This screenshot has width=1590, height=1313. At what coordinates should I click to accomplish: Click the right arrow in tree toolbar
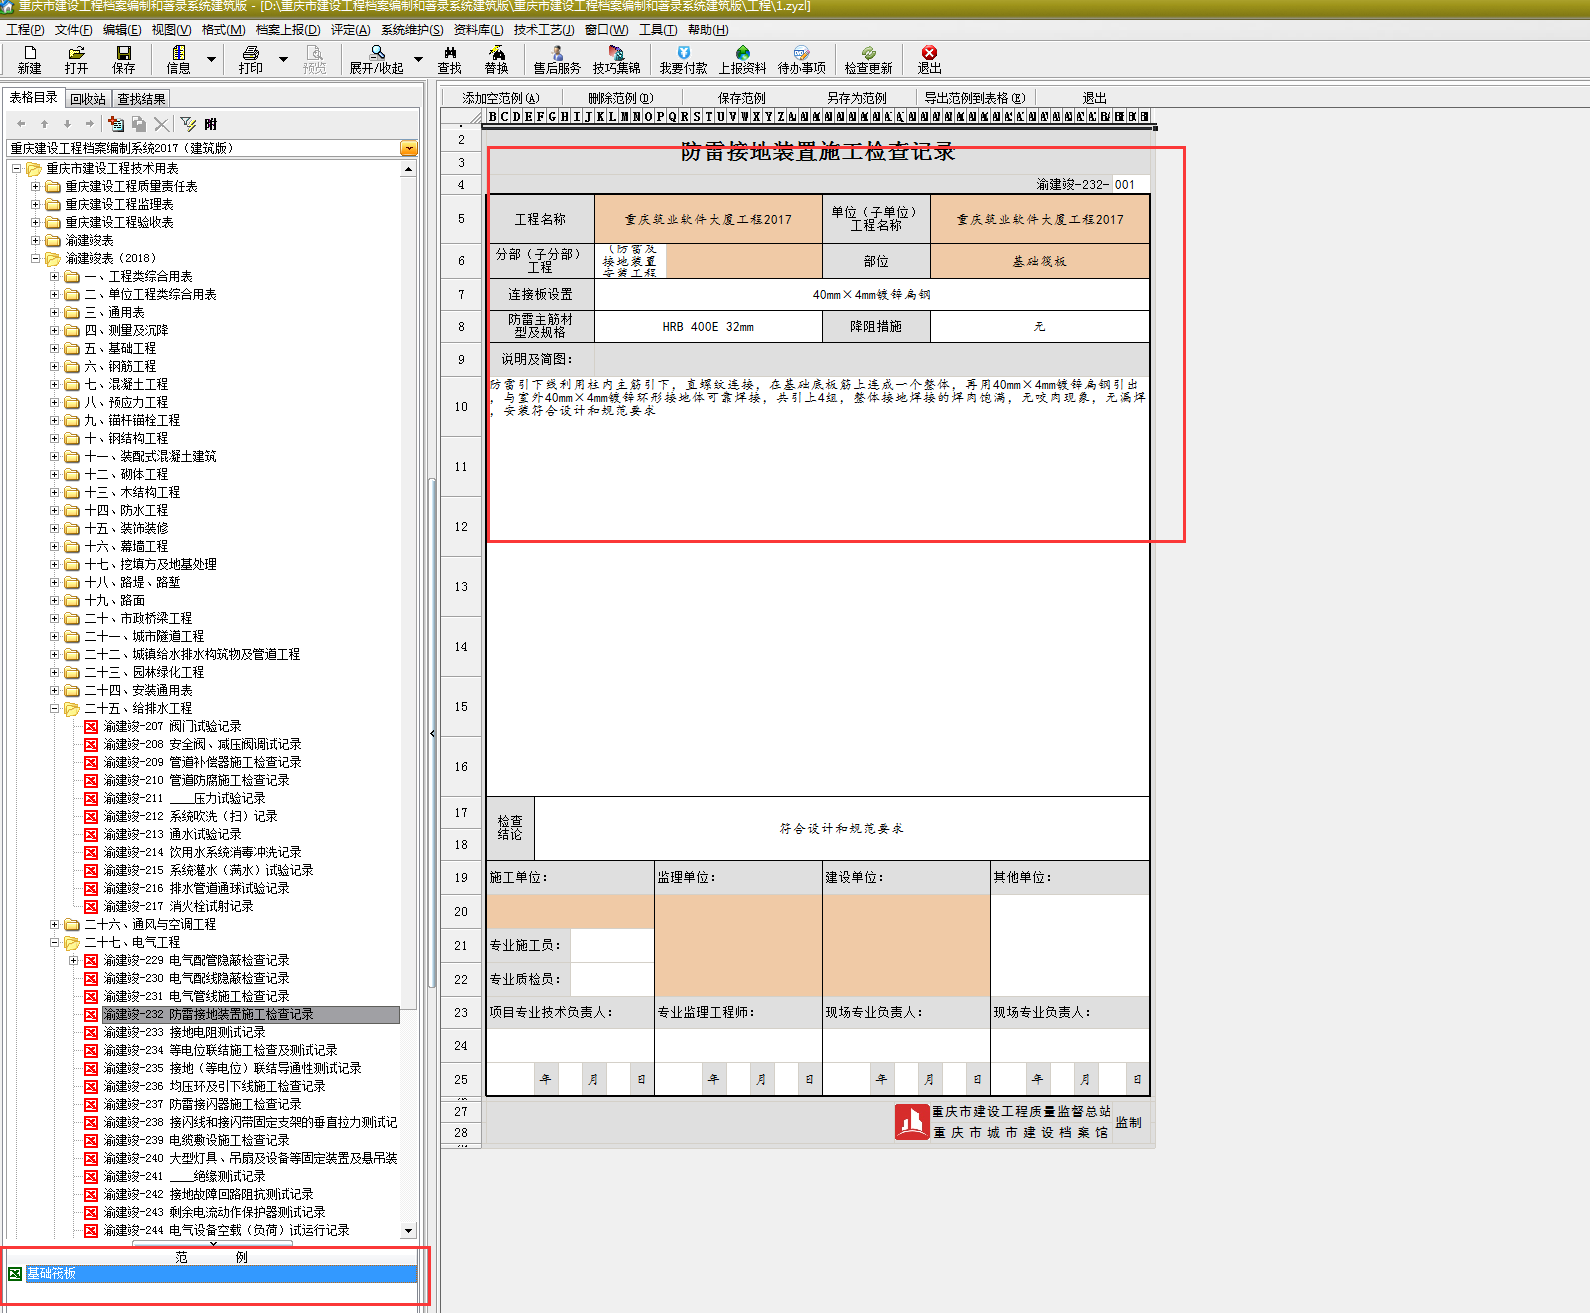pyautogui.click(x=90, y=124)
